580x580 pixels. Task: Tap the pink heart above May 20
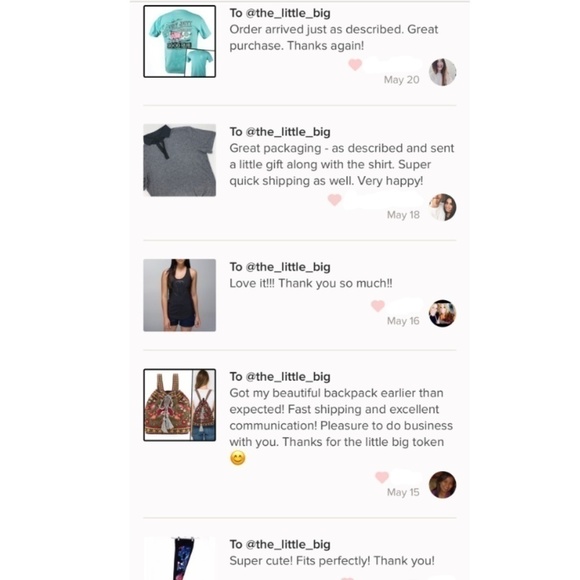point(355,65)
